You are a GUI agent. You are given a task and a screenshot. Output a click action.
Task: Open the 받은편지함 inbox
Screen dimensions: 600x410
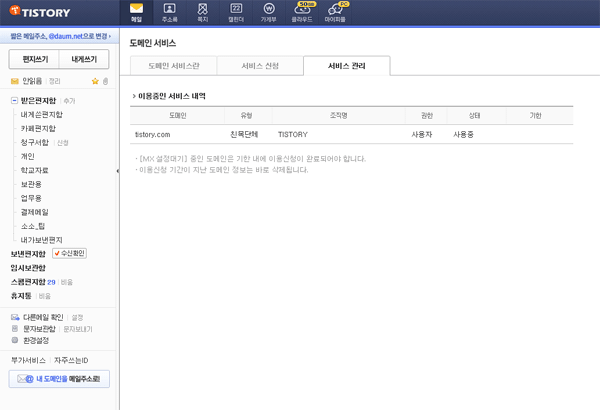pos(38,101)
